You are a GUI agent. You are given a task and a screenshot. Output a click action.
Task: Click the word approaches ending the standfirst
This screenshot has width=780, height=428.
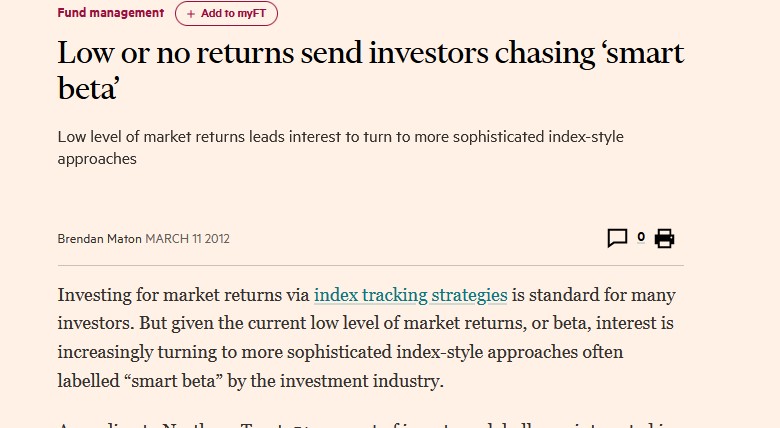tap(97, 159)
